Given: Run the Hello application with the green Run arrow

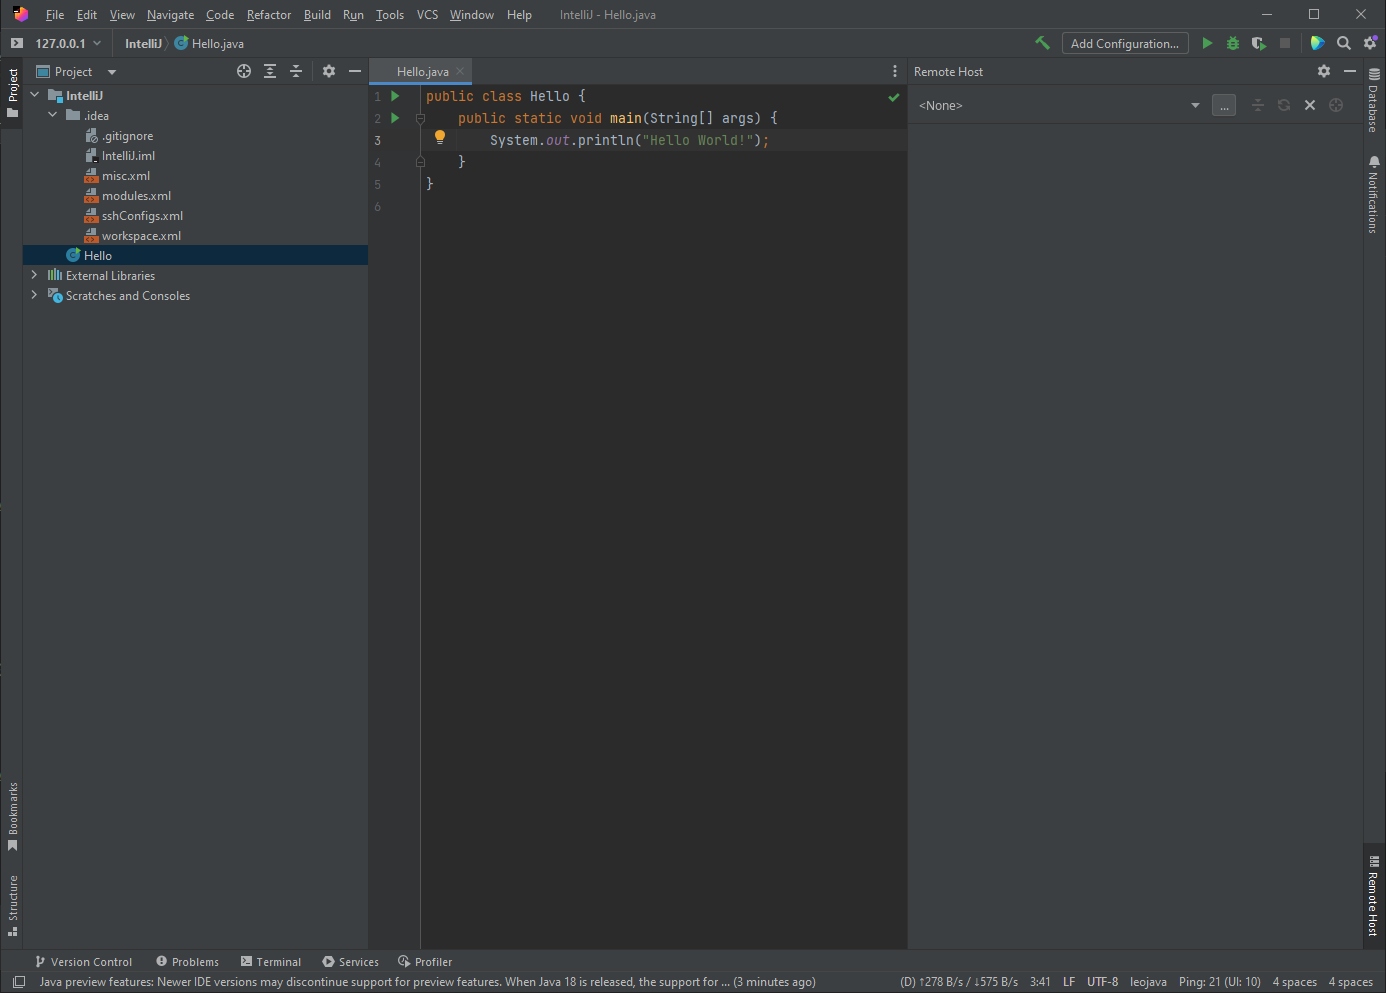Looking at the screenshot, I should pos(1207,43).
